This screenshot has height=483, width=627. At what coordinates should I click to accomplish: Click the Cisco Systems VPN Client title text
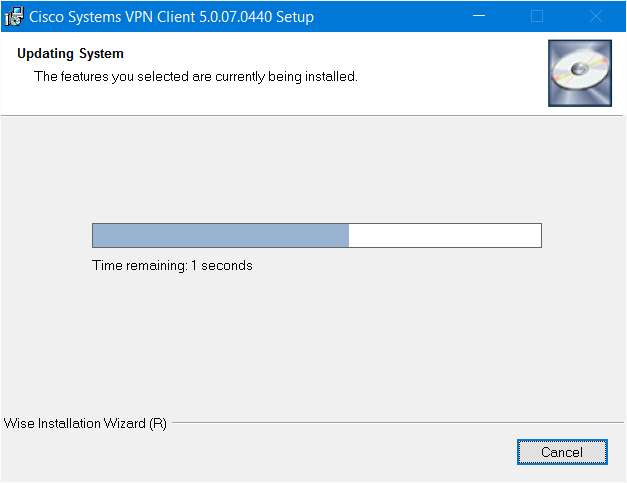point(172,17)
